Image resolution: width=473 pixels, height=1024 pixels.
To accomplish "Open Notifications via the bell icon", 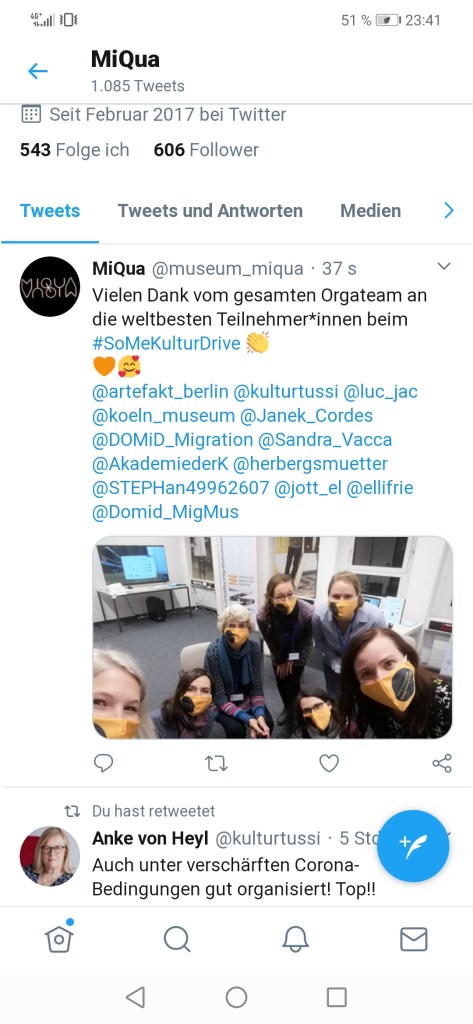I will pyautogui.click(x=295, y=940).
